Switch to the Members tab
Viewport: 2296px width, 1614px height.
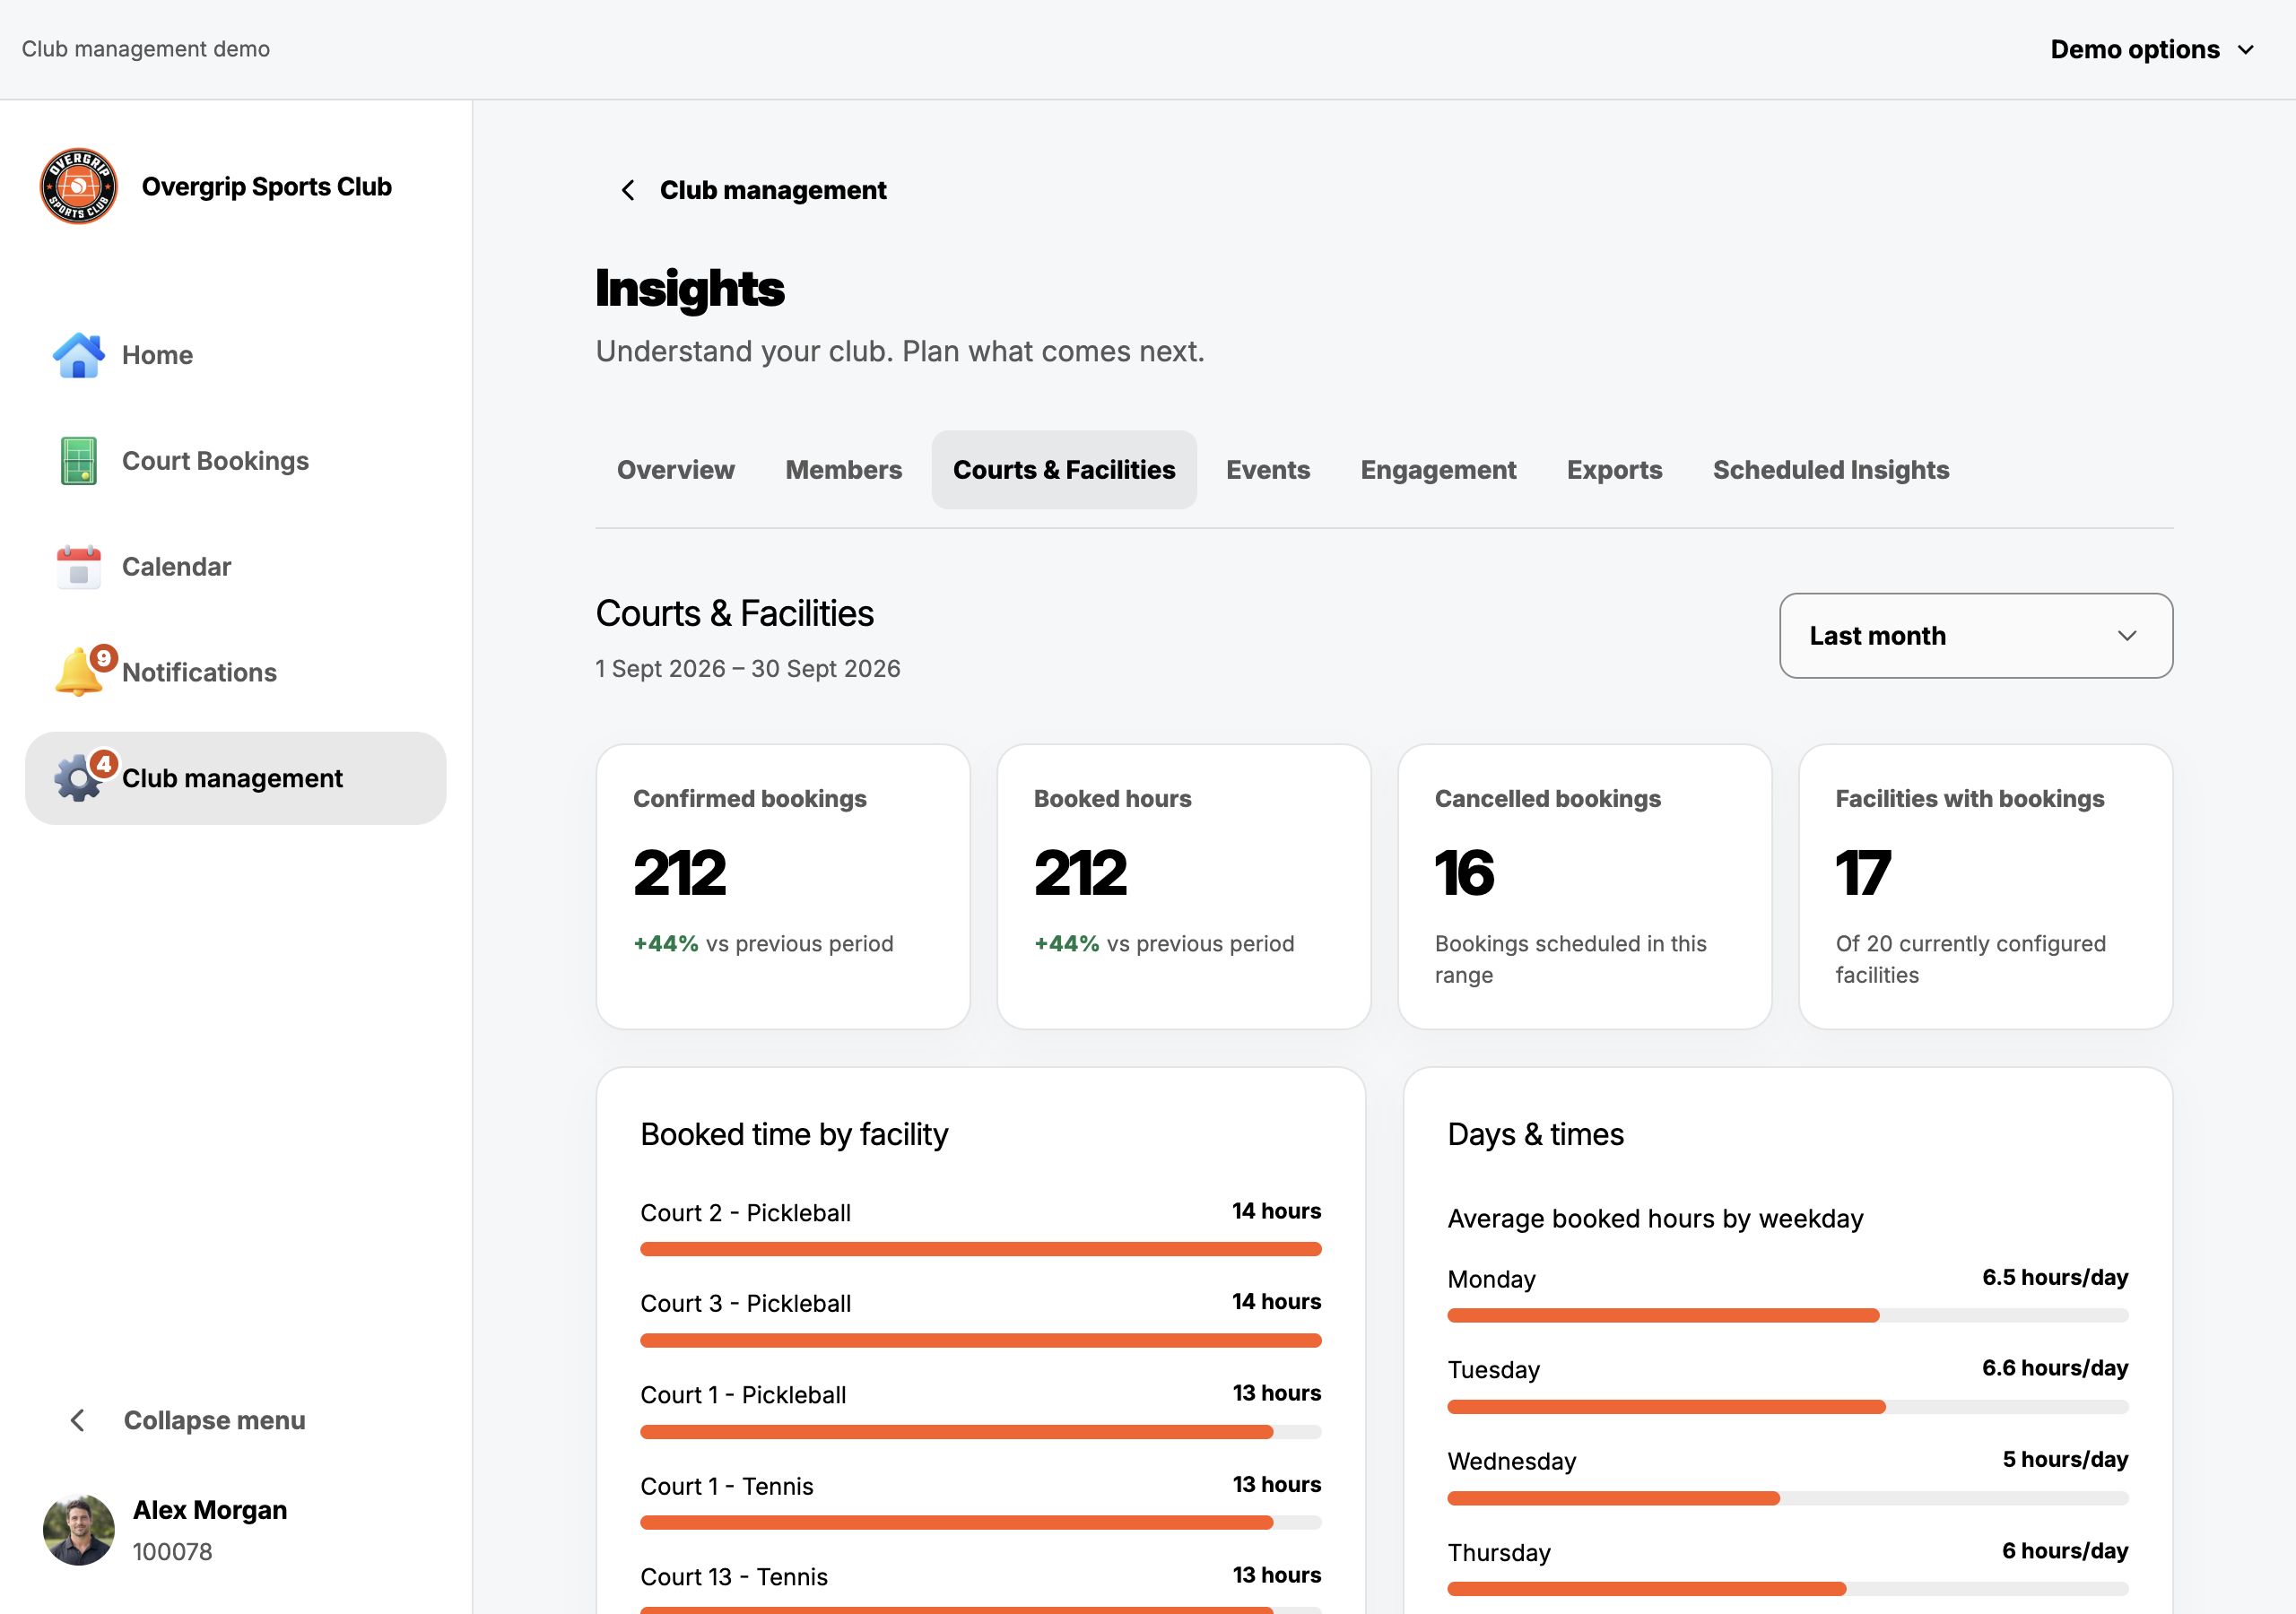tap(843, 470)
